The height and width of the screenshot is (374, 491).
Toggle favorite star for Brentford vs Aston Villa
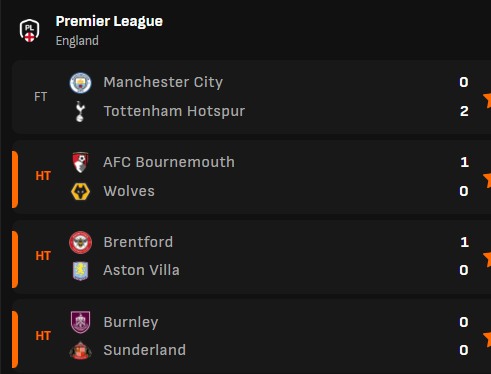(487, 259)
